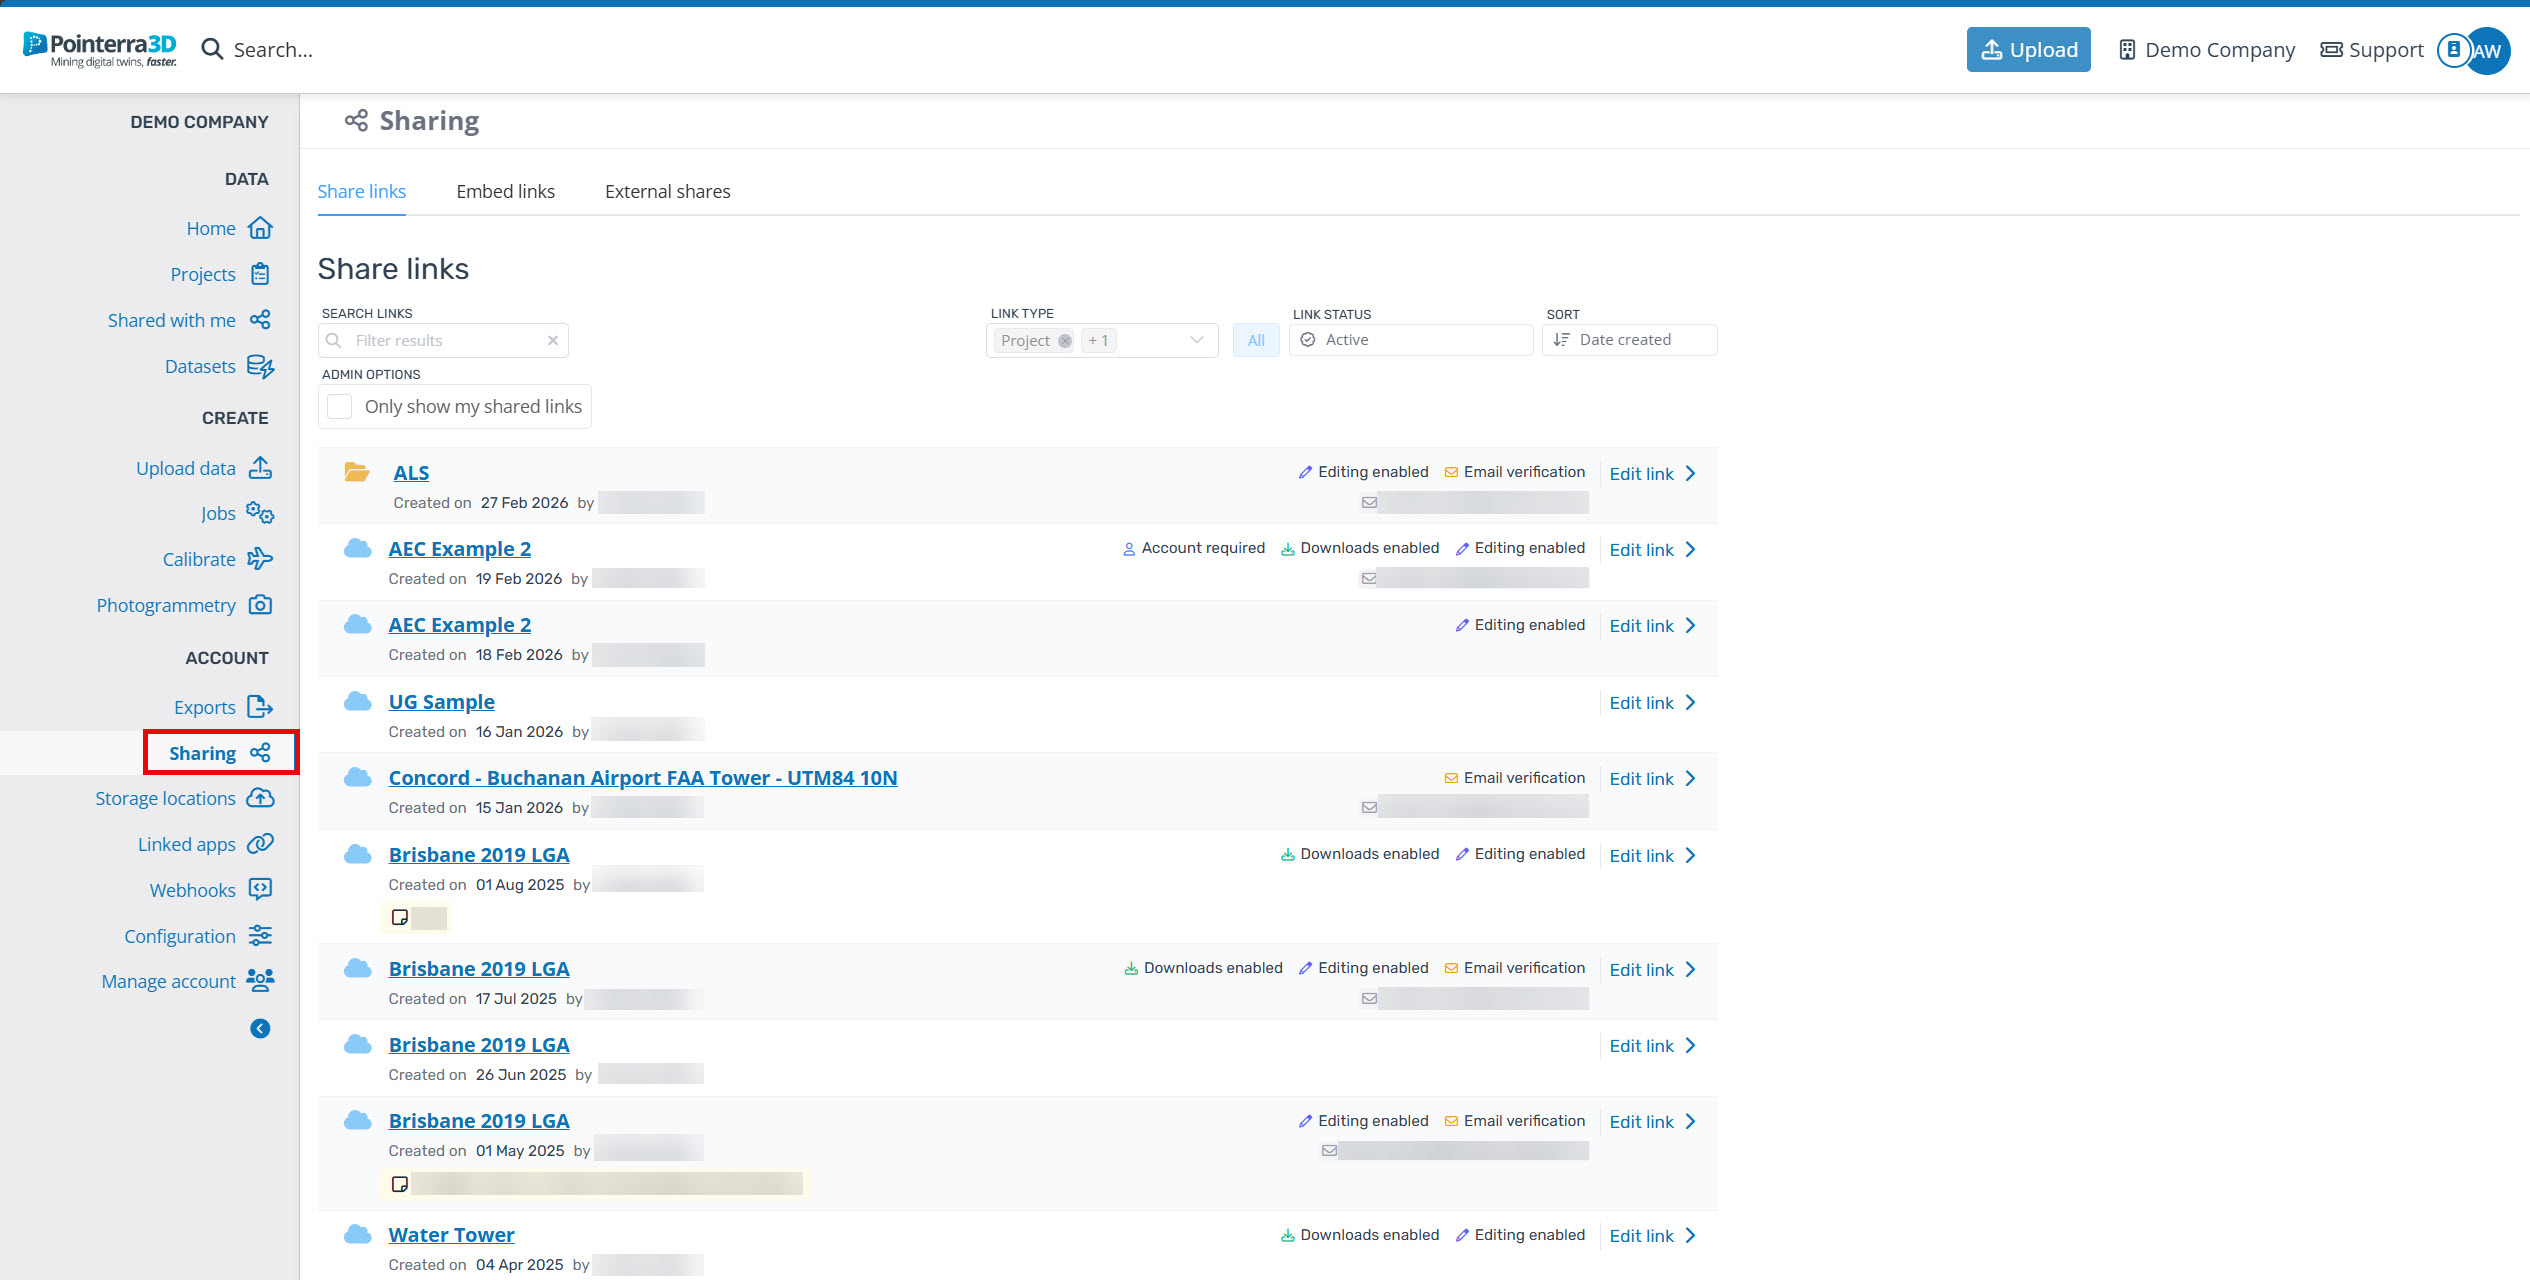Image resolution: width=2530 pixels, height=1280 pixels.
Task: Open Jobs gears icon
Action: click(x=260, y=513)
